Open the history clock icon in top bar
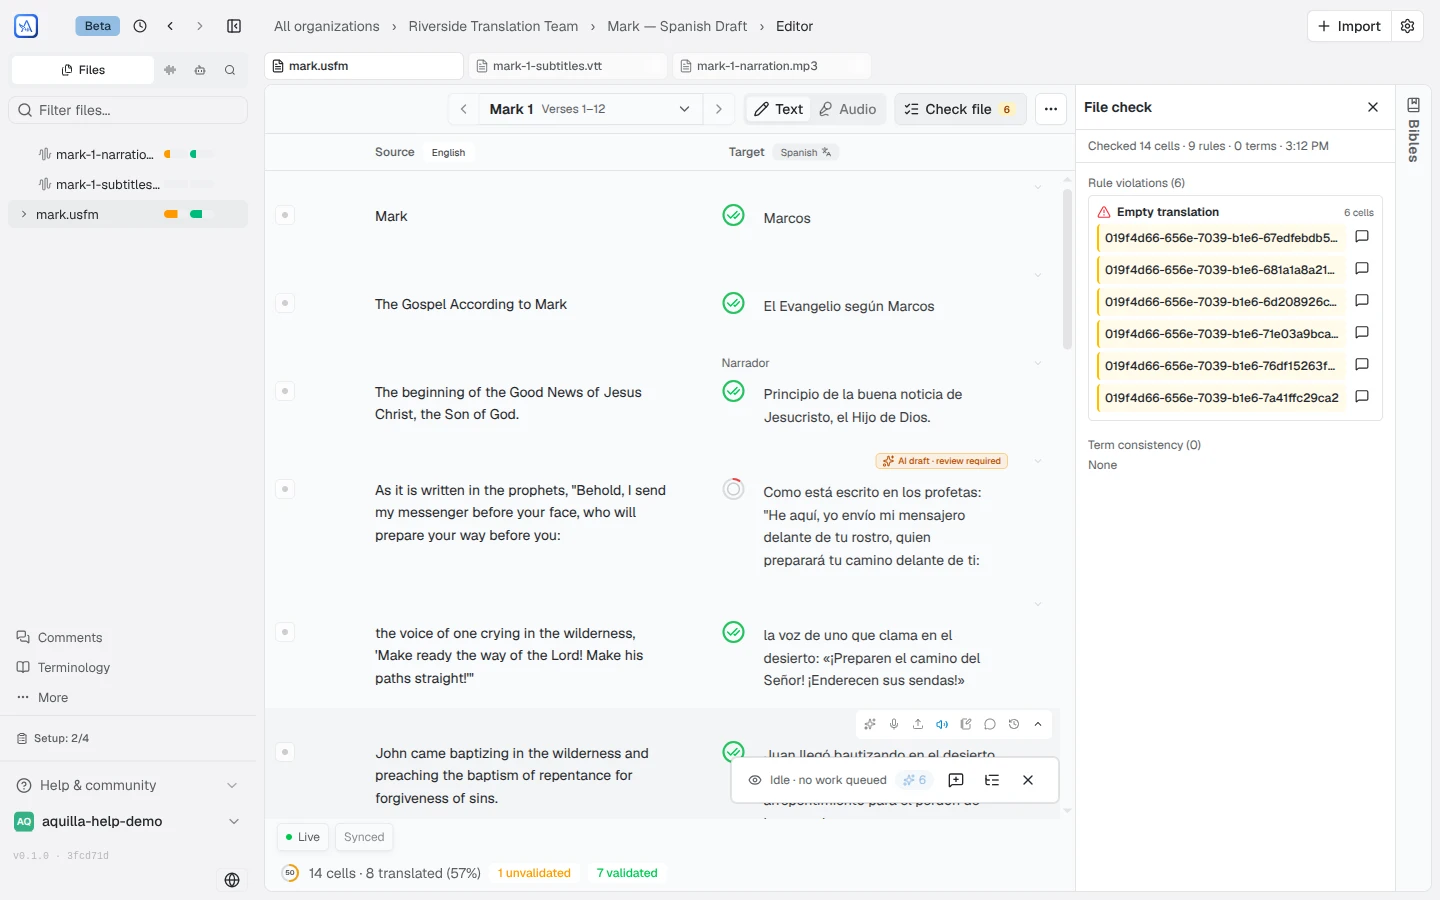Image resolution: width=1440 pixels, height=900 pixels. 140,26
